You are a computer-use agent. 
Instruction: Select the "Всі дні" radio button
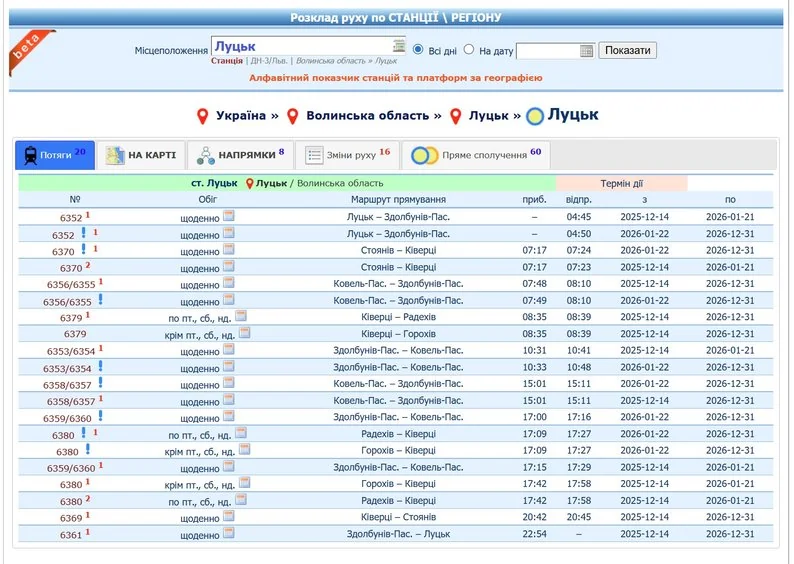pos(419,50)
